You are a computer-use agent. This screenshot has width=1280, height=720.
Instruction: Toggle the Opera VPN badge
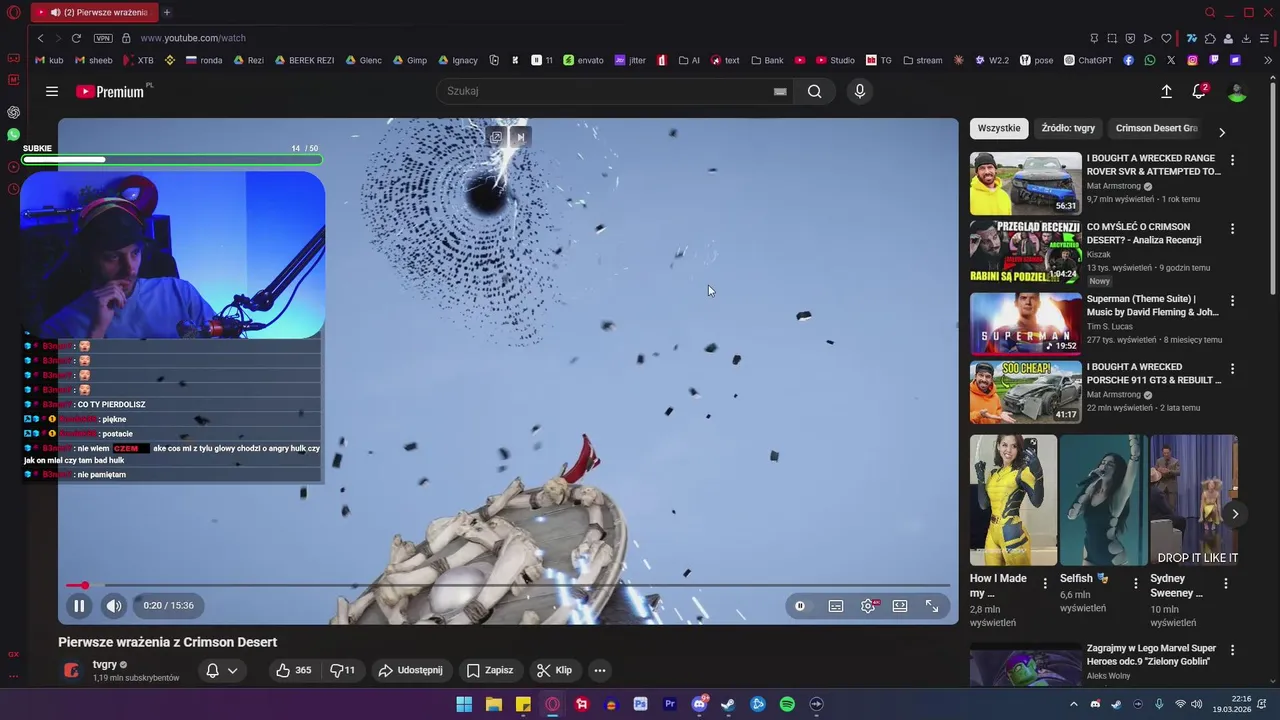click(x=103, y=38)
